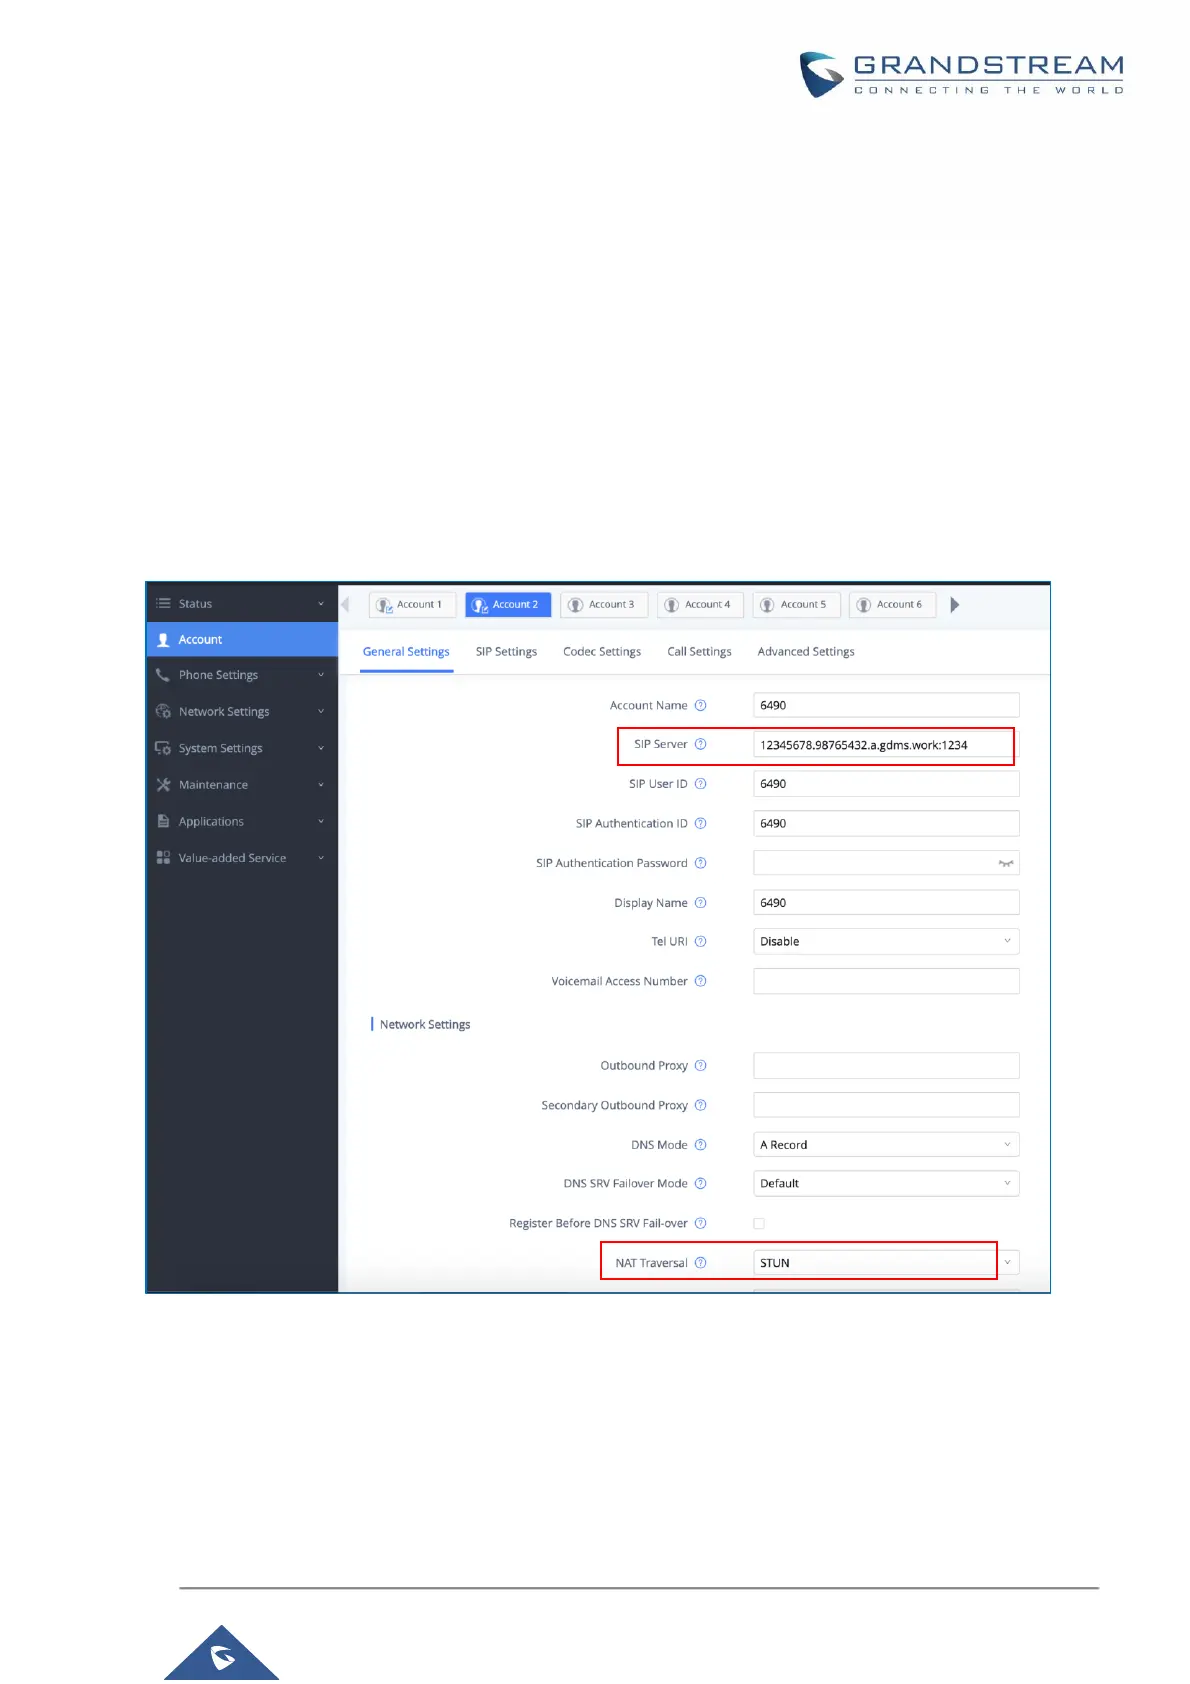The image size is (1190, 1684).
Task: Click the right arrow after Account 6
Action: pos(954,604)
